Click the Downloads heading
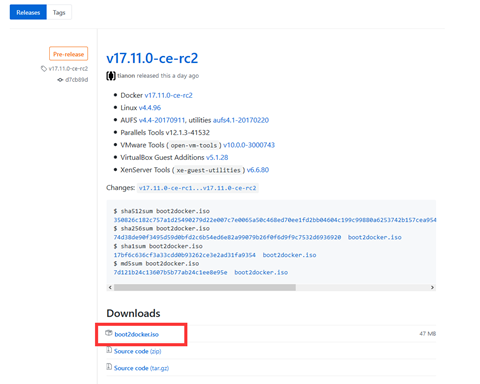Viewport: 480px width, 384px height. pos(133,313)
